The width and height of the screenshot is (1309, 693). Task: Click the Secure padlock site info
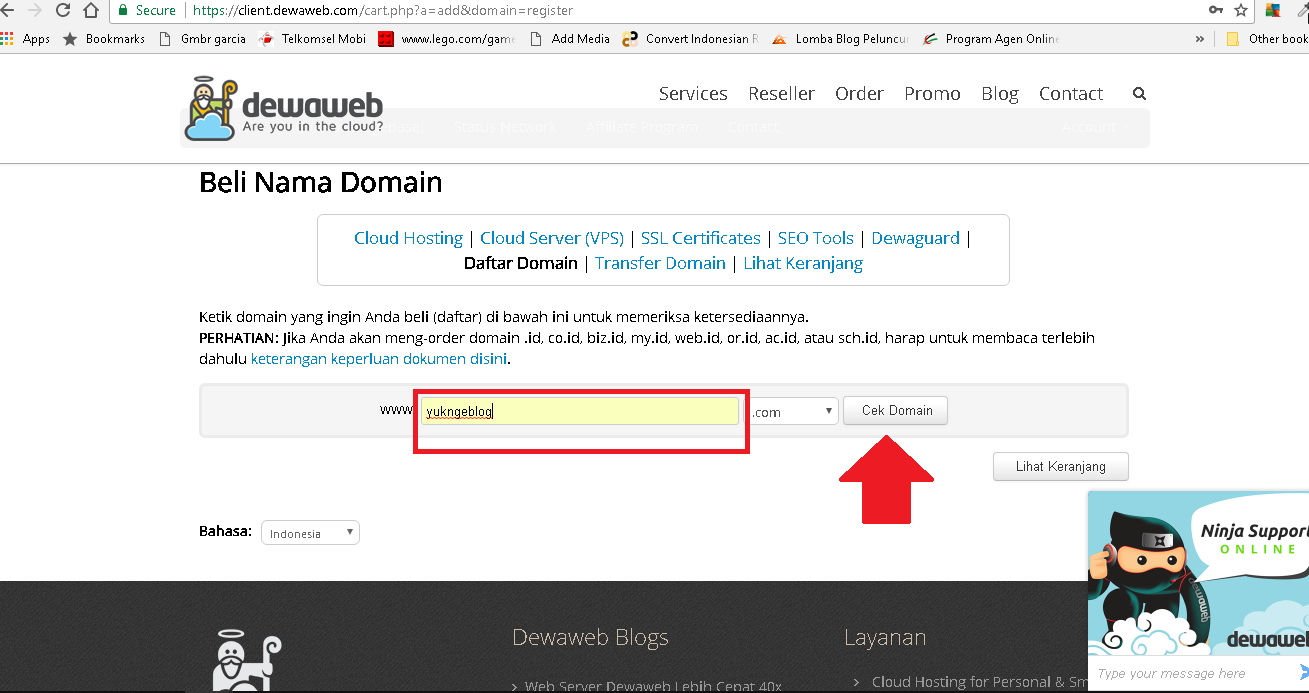[146, 10]
